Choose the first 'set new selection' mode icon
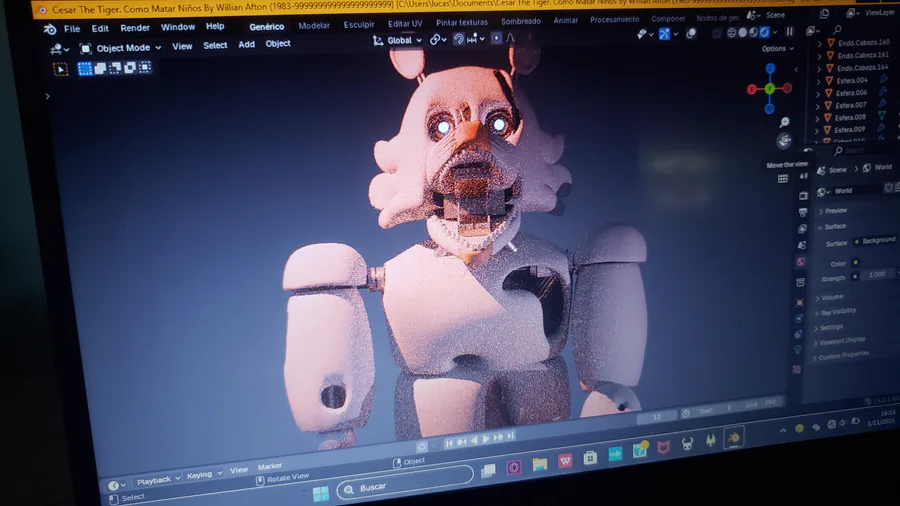The width and height of the screenshot is (900, 506). pyautogui.click(x=85, y=69)
